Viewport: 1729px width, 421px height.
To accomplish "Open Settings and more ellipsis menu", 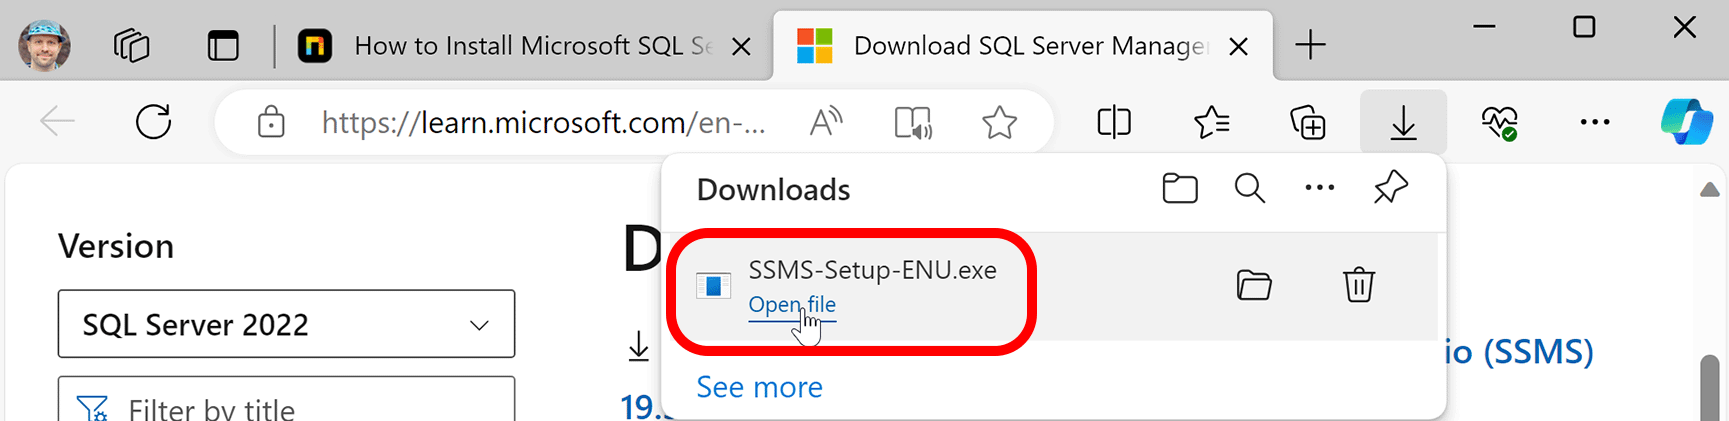I will pyautogui.click(x=1594, y=122).
